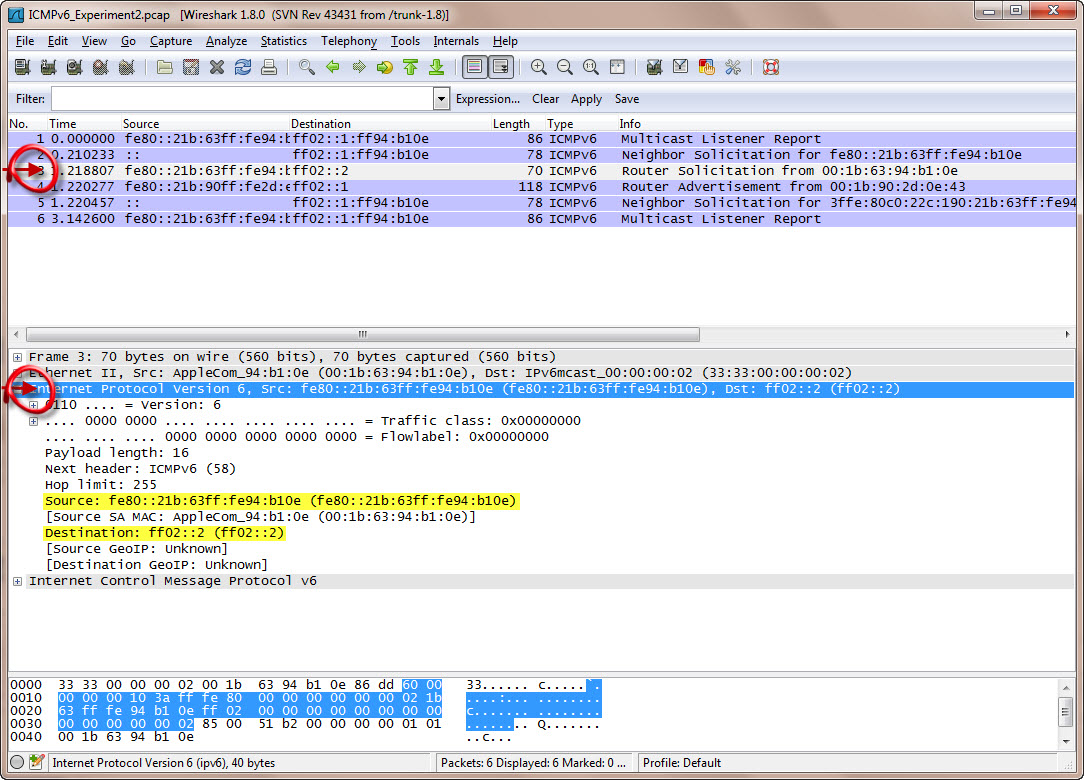This screenshot has width=1084, height=780.
Task: Open the Filter history dropdown arrow
Action: click(x=441, y=99)
